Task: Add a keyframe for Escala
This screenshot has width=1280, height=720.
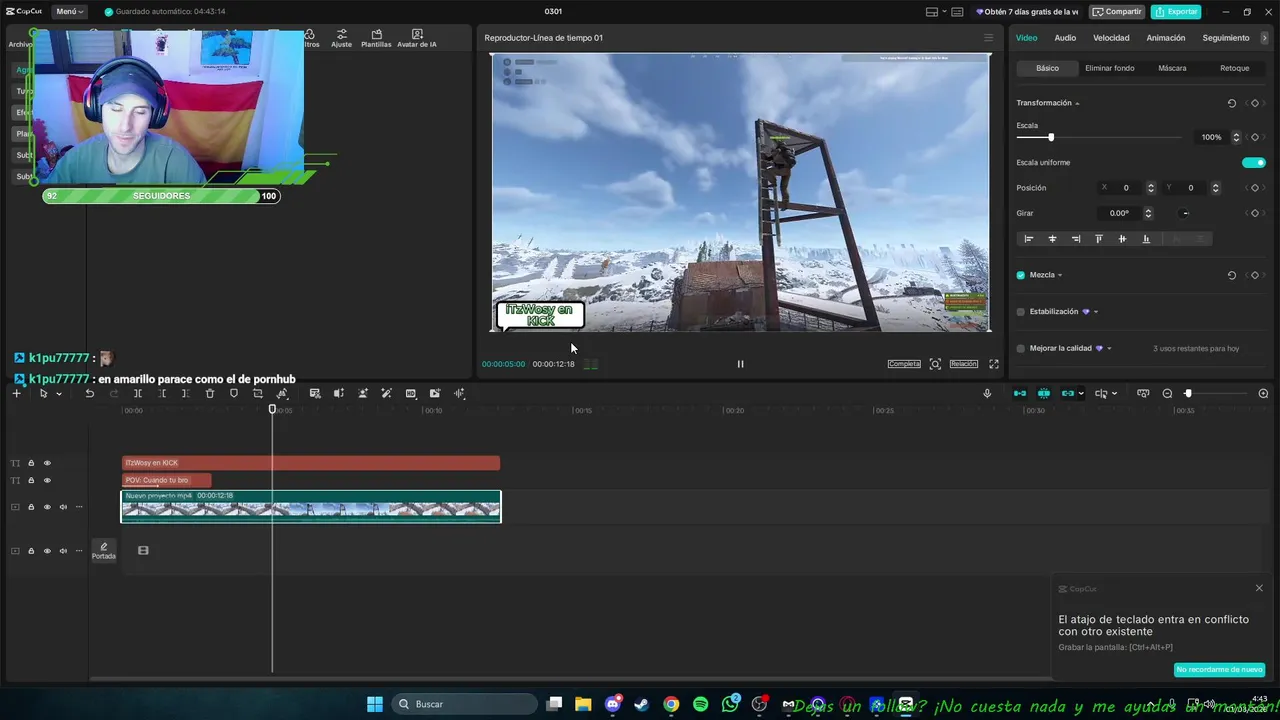Action: click(x=1255, y=137)
